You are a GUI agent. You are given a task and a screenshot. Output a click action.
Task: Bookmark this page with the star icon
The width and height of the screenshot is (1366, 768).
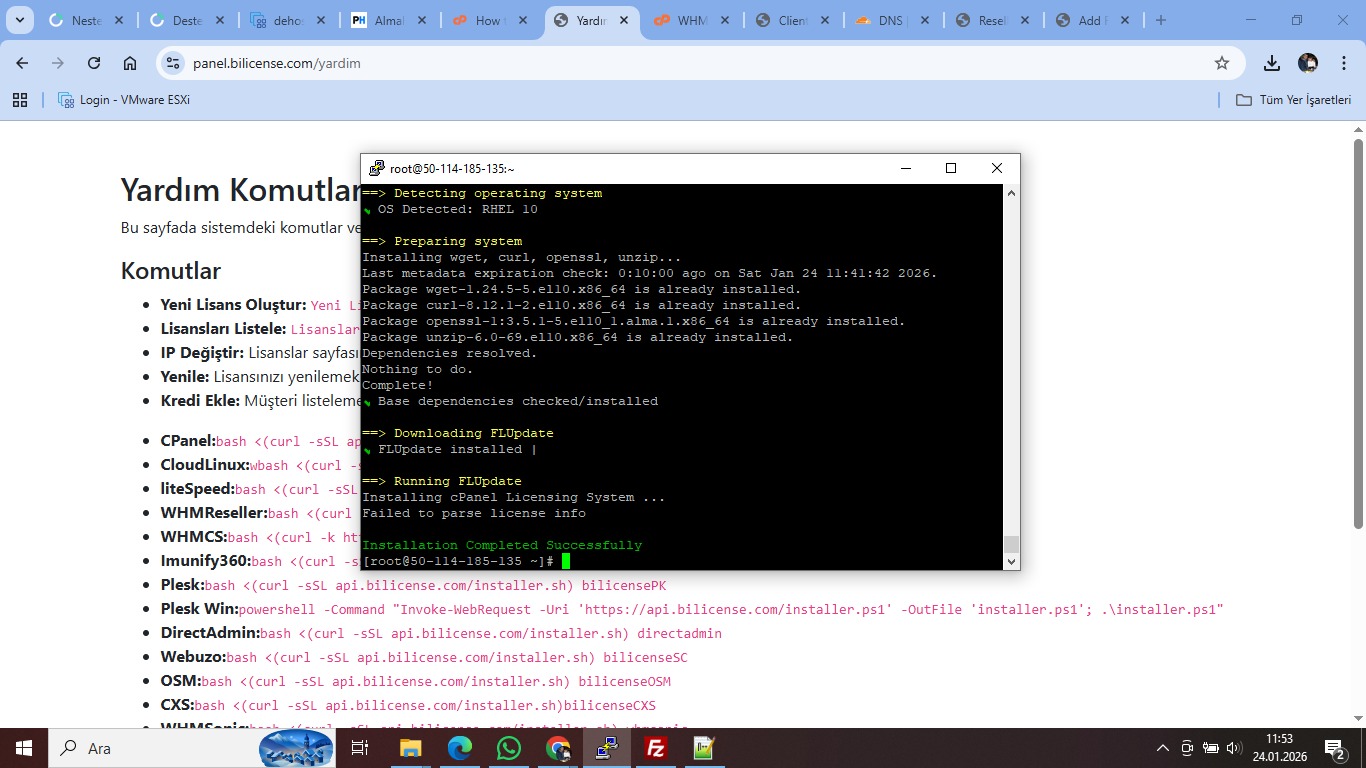click(1222, 63)
